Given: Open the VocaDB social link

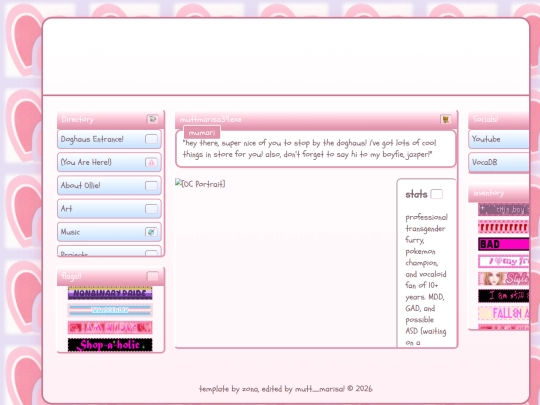Looking at the screenshot, I should [499, 162].
